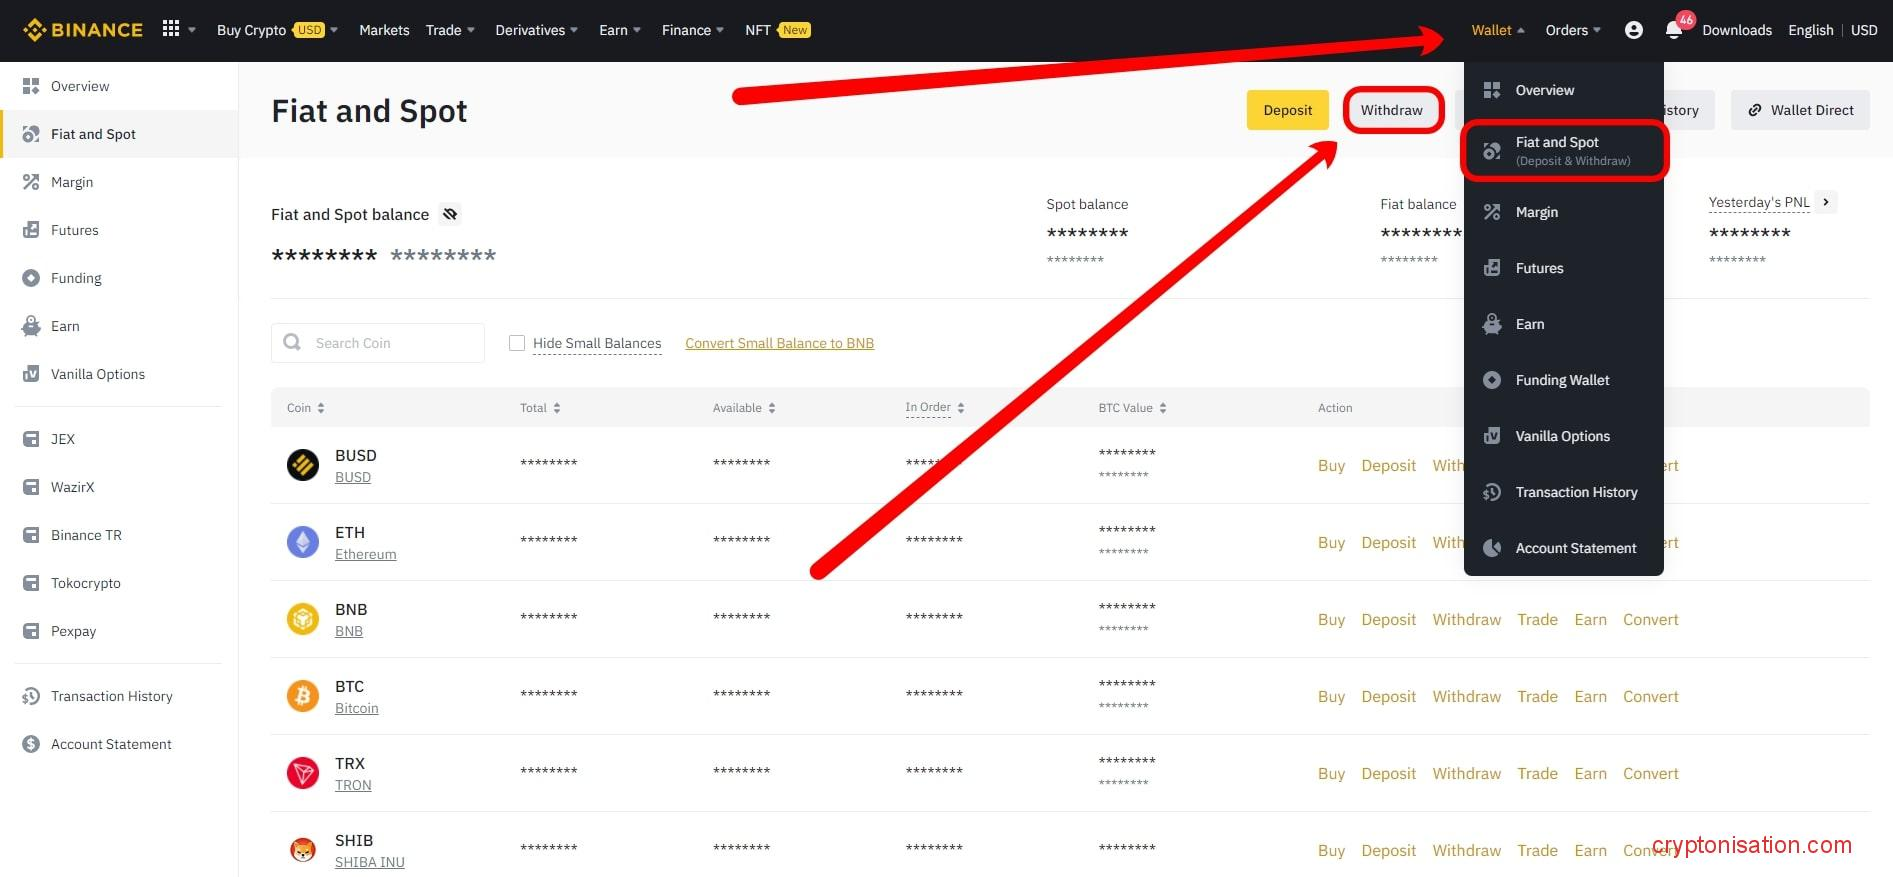This screenshot has height=877, width=1893.
Task: Select Transaction History in Wallet dropdown
Action: point(1575,492)
